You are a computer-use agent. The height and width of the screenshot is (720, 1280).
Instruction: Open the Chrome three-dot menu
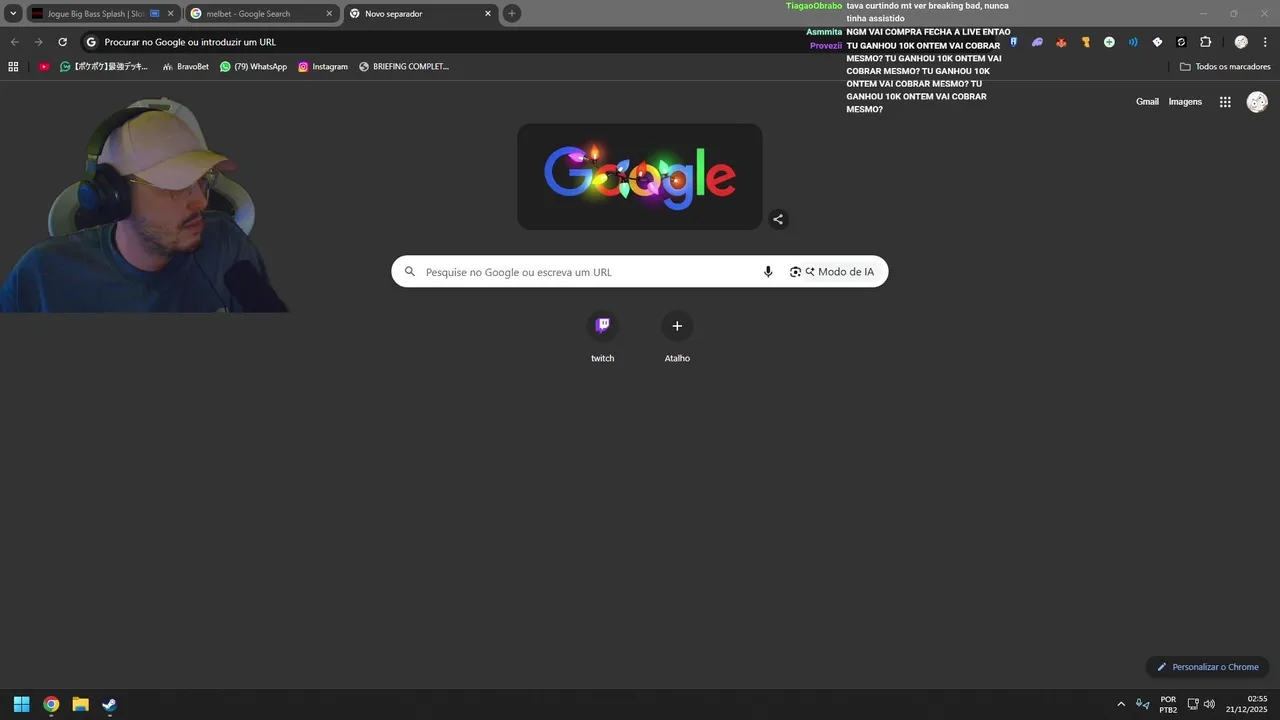(1265, 42)
